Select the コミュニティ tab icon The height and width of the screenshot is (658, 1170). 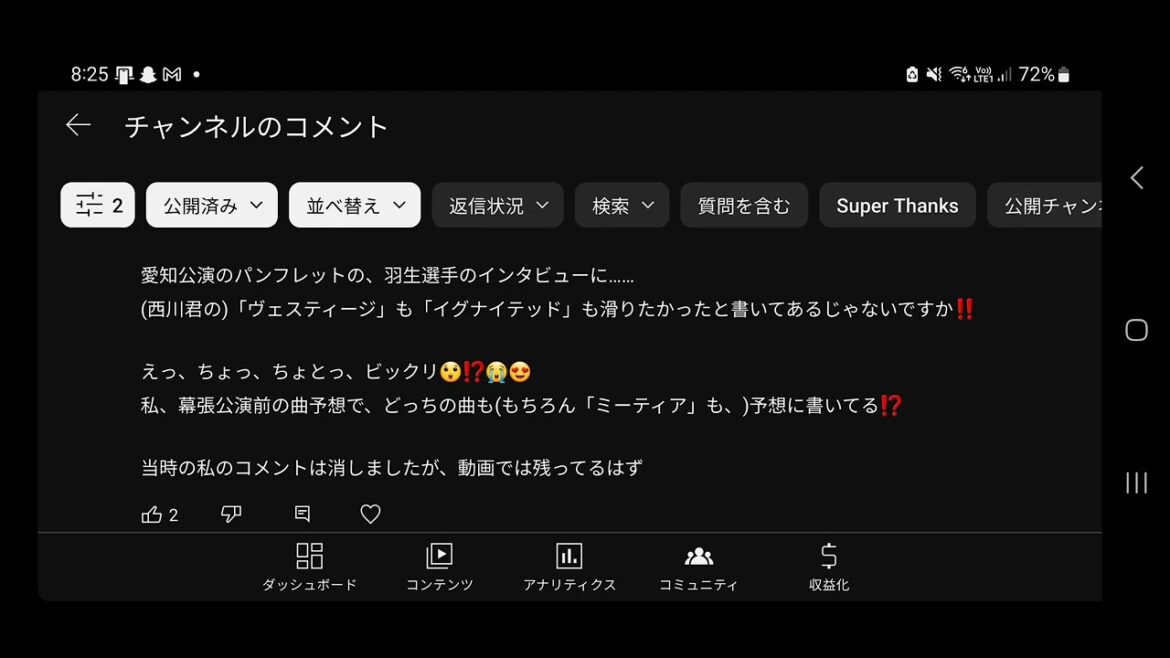click(698, 567)
